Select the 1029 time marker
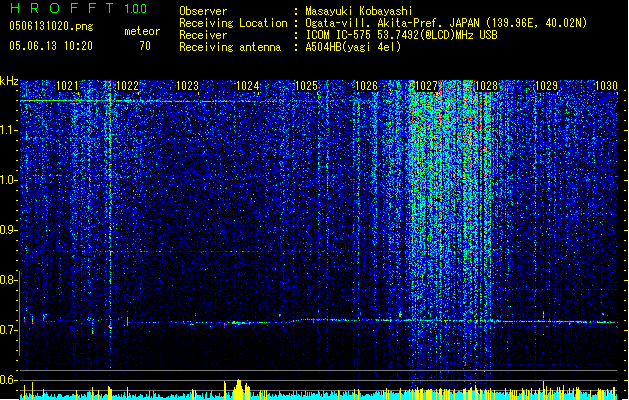 click(546, 86)
